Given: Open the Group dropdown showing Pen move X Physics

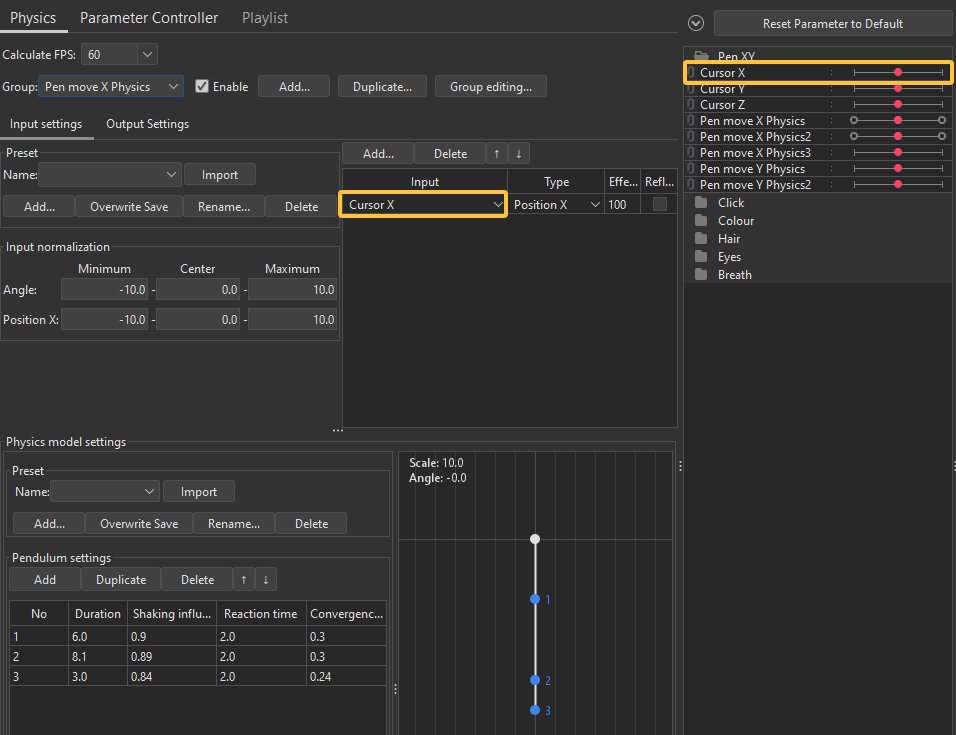Looking at the screenshot, I should coord(111,87).
